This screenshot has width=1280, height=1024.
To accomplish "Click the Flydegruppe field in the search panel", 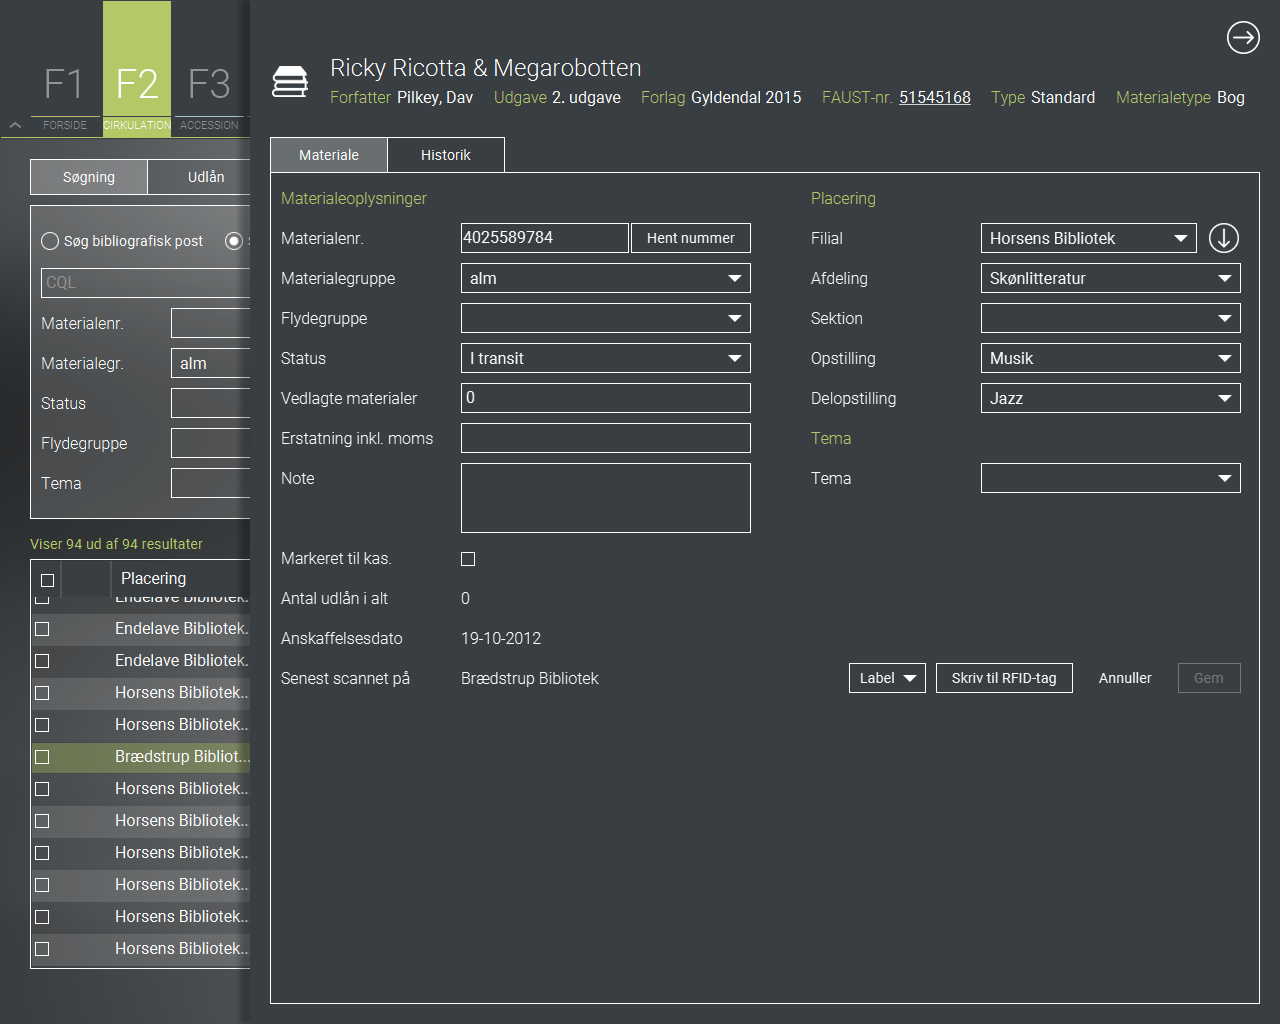I will pos(211,443).
